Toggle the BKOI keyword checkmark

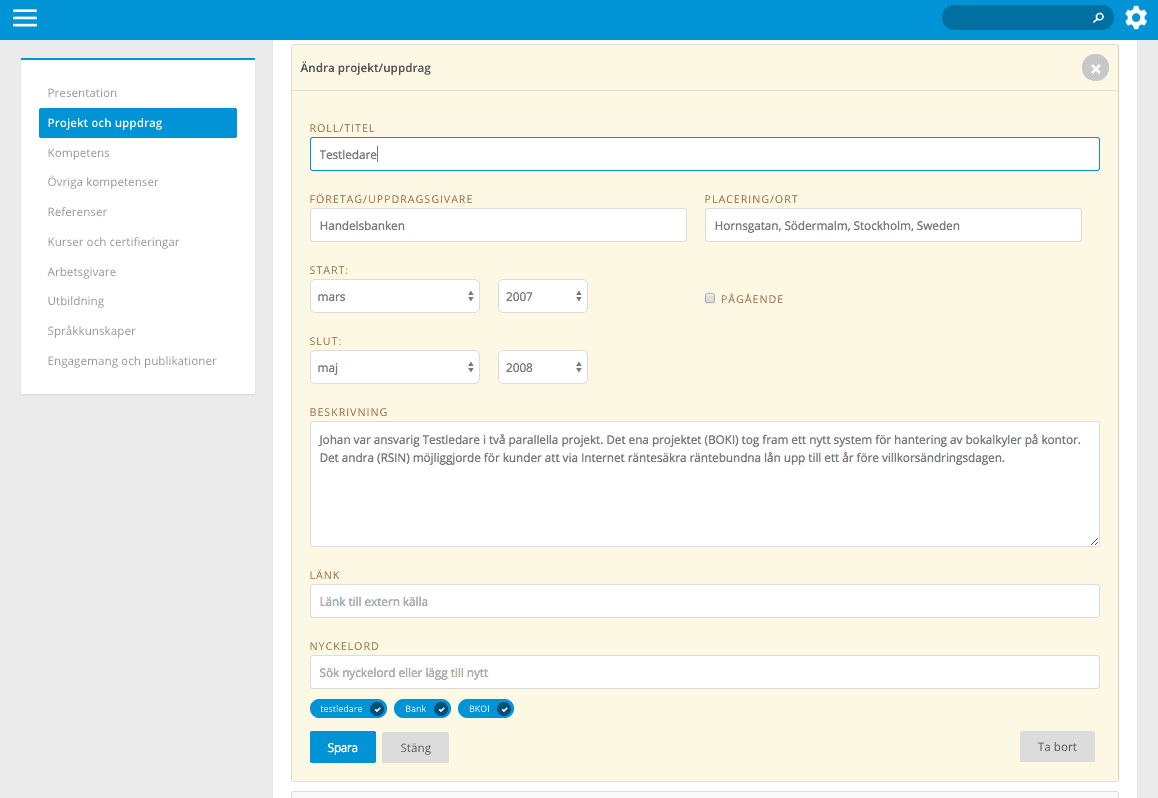click(x=504, y=709)
